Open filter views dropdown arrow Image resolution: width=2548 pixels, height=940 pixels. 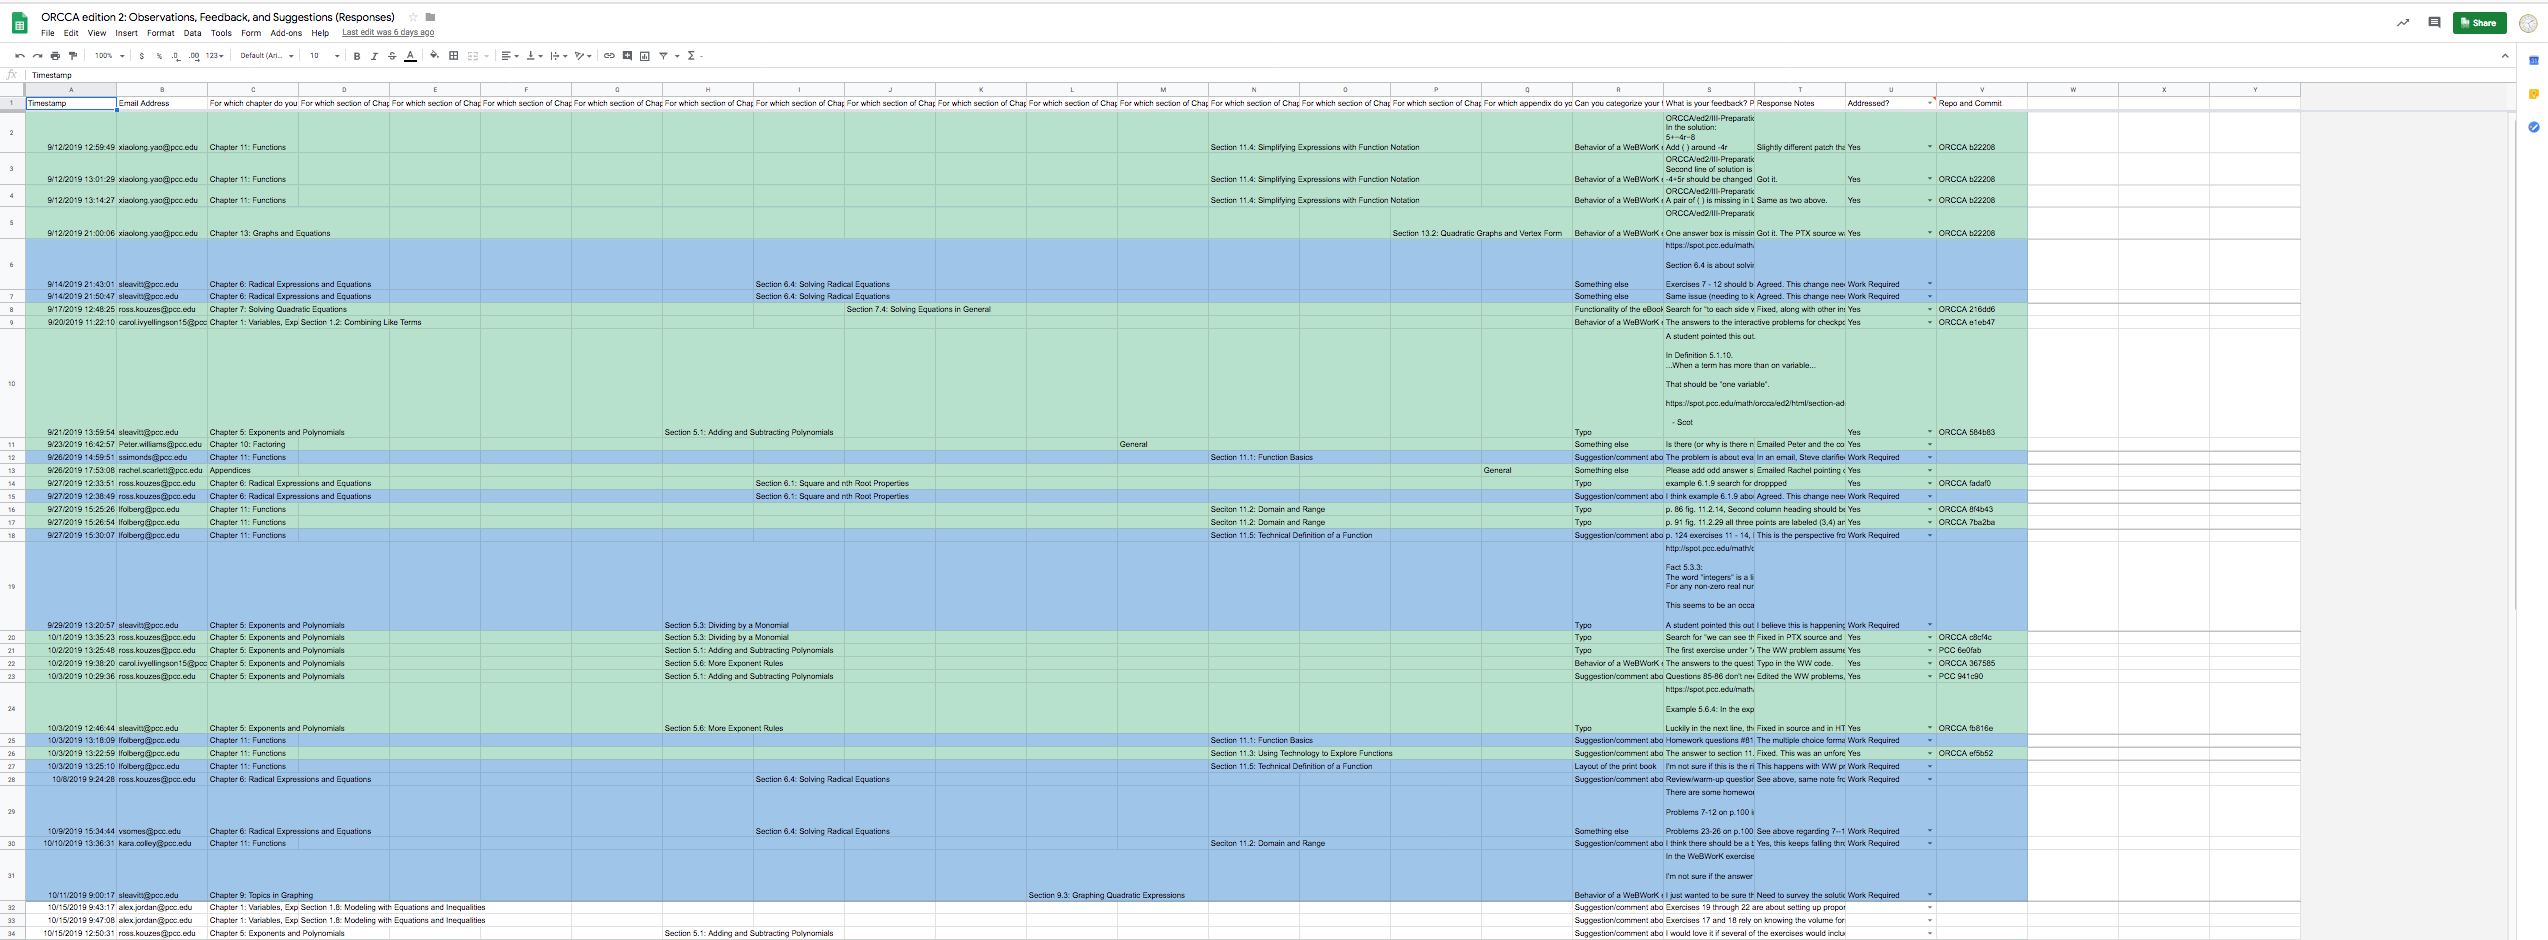677,56
